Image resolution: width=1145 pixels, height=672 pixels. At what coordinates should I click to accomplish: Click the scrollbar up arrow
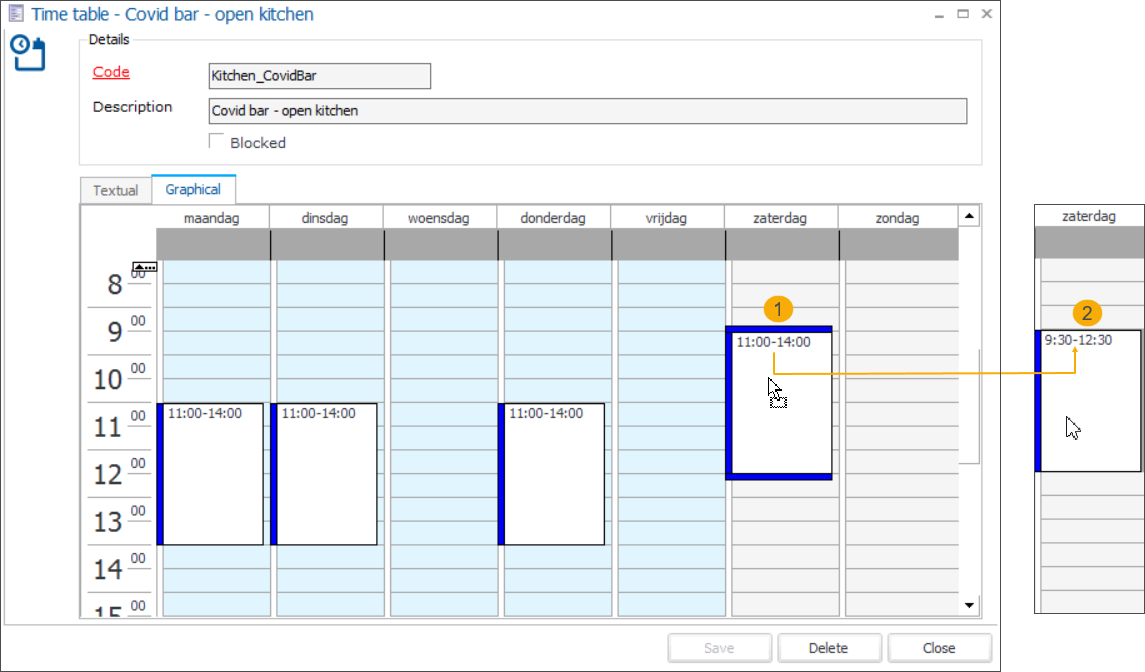click(x=968, y=214)
